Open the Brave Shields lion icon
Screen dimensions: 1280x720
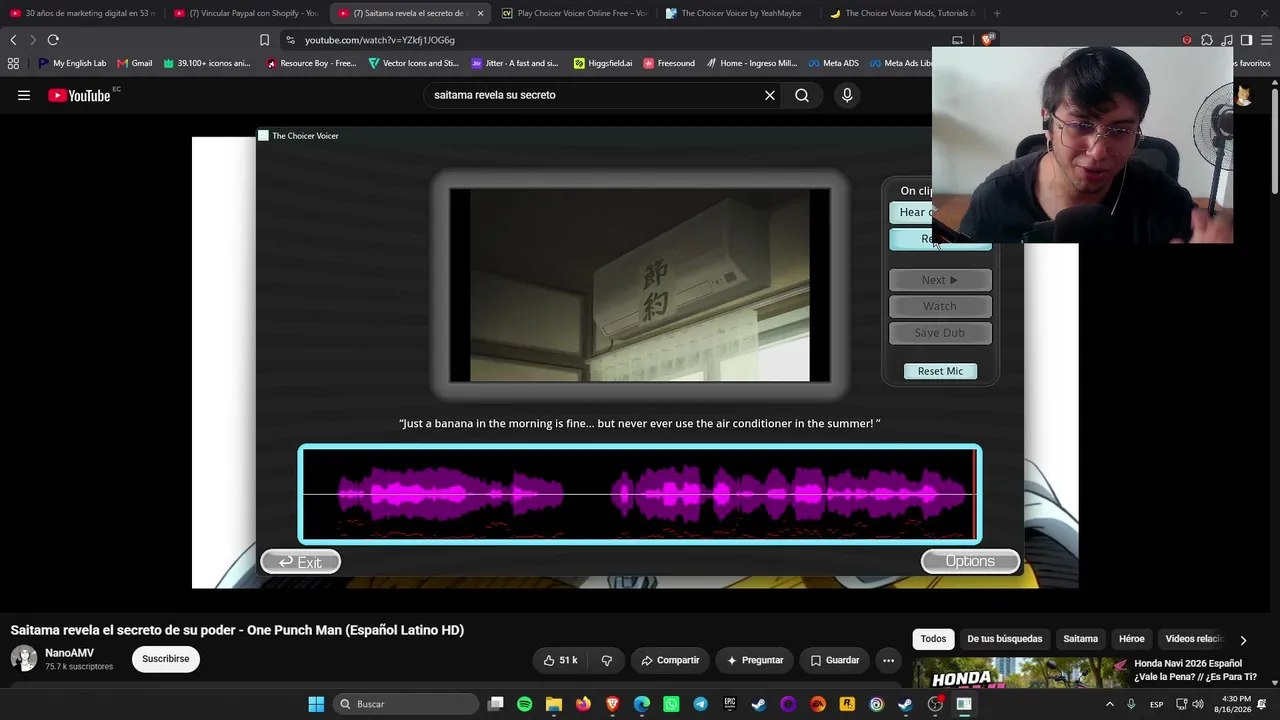click(x=987, y=40)
